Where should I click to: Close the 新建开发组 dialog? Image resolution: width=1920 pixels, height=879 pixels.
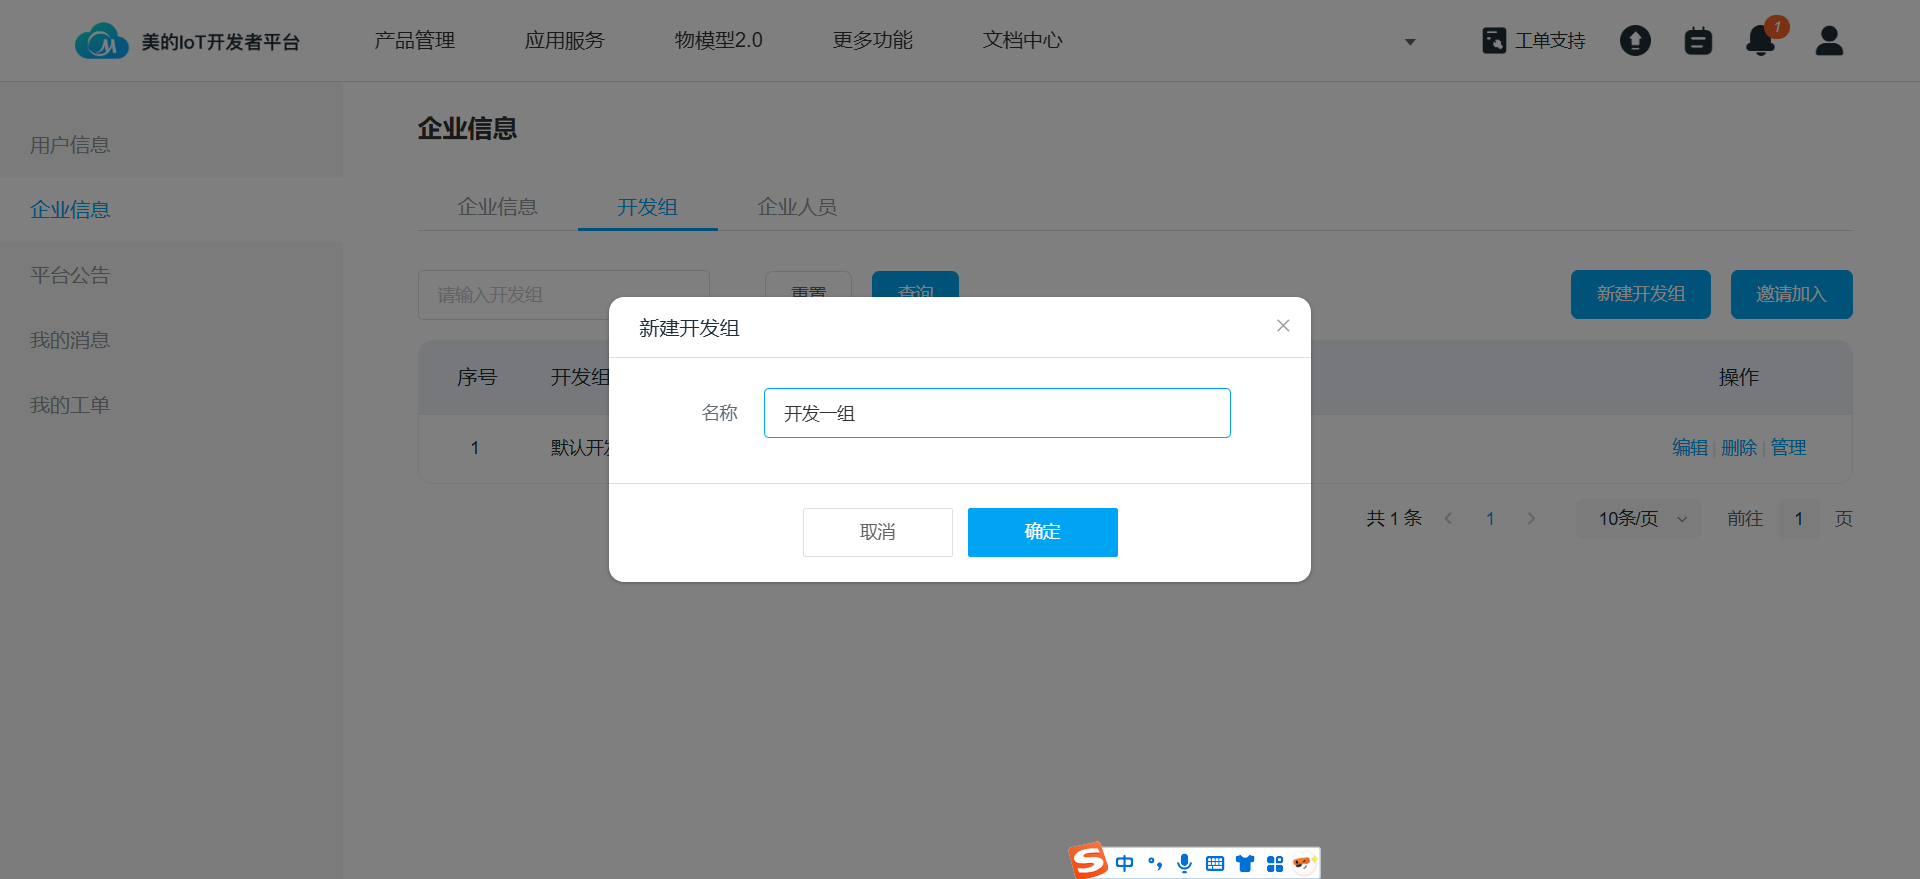click(1283, 326)
